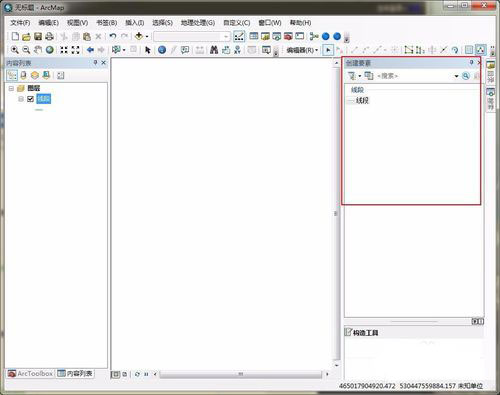
Task: Switch to List By Selection
Action: point(46,76)
